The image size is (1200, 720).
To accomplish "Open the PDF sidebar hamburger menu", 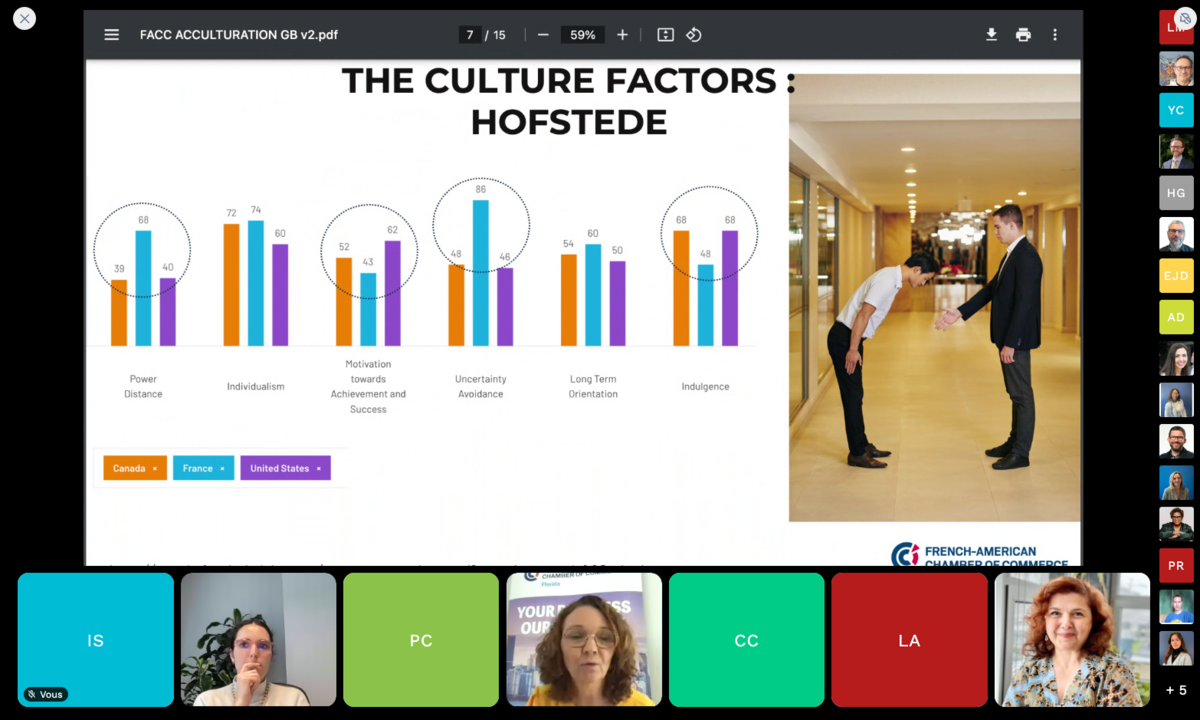I will tap(112, 35).
